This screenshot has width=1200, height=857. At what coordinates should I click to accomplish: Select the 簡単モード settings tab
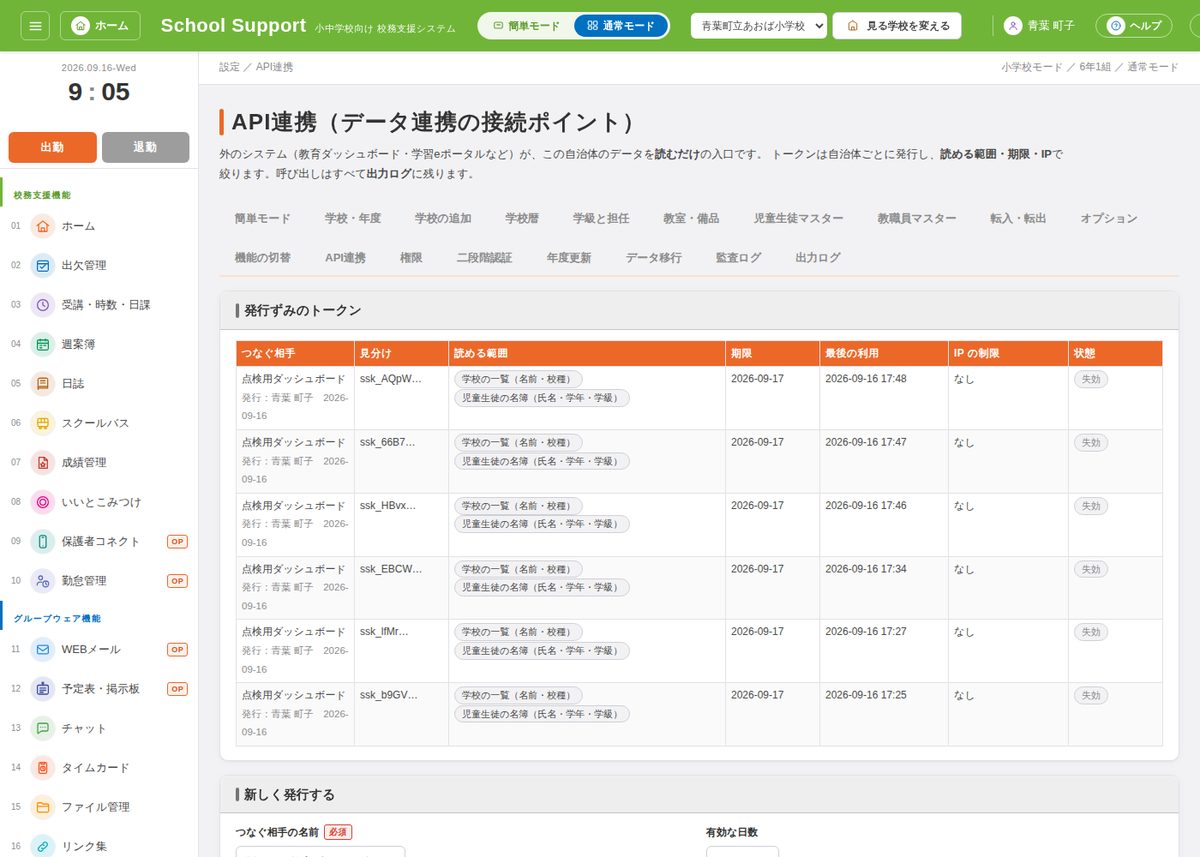coord(263,218)
